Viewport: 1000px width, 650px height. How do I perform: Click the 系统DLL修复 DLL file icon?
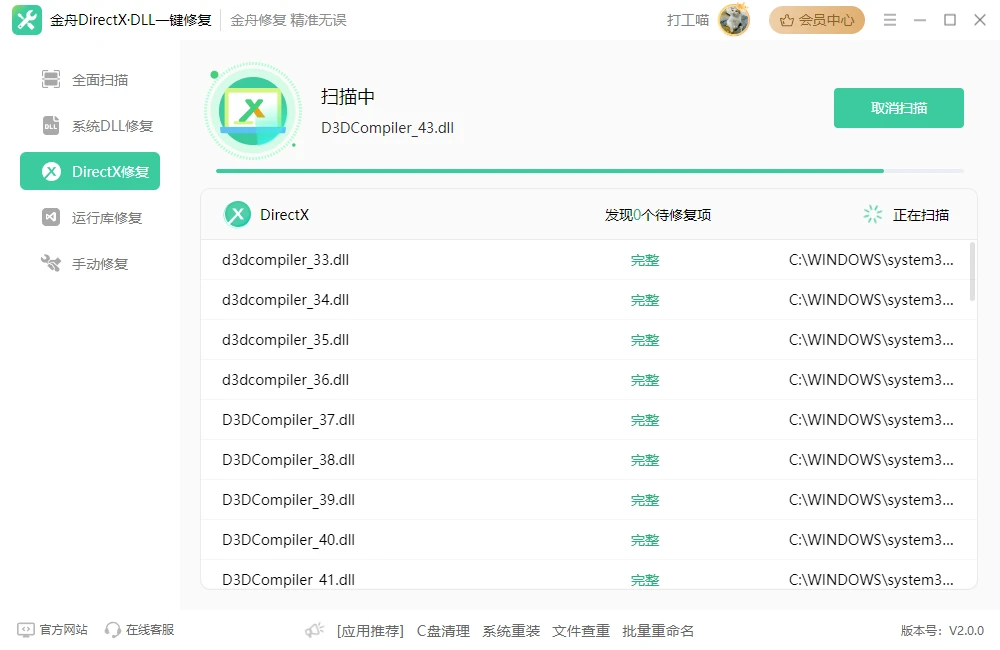[x=51, y=126]
